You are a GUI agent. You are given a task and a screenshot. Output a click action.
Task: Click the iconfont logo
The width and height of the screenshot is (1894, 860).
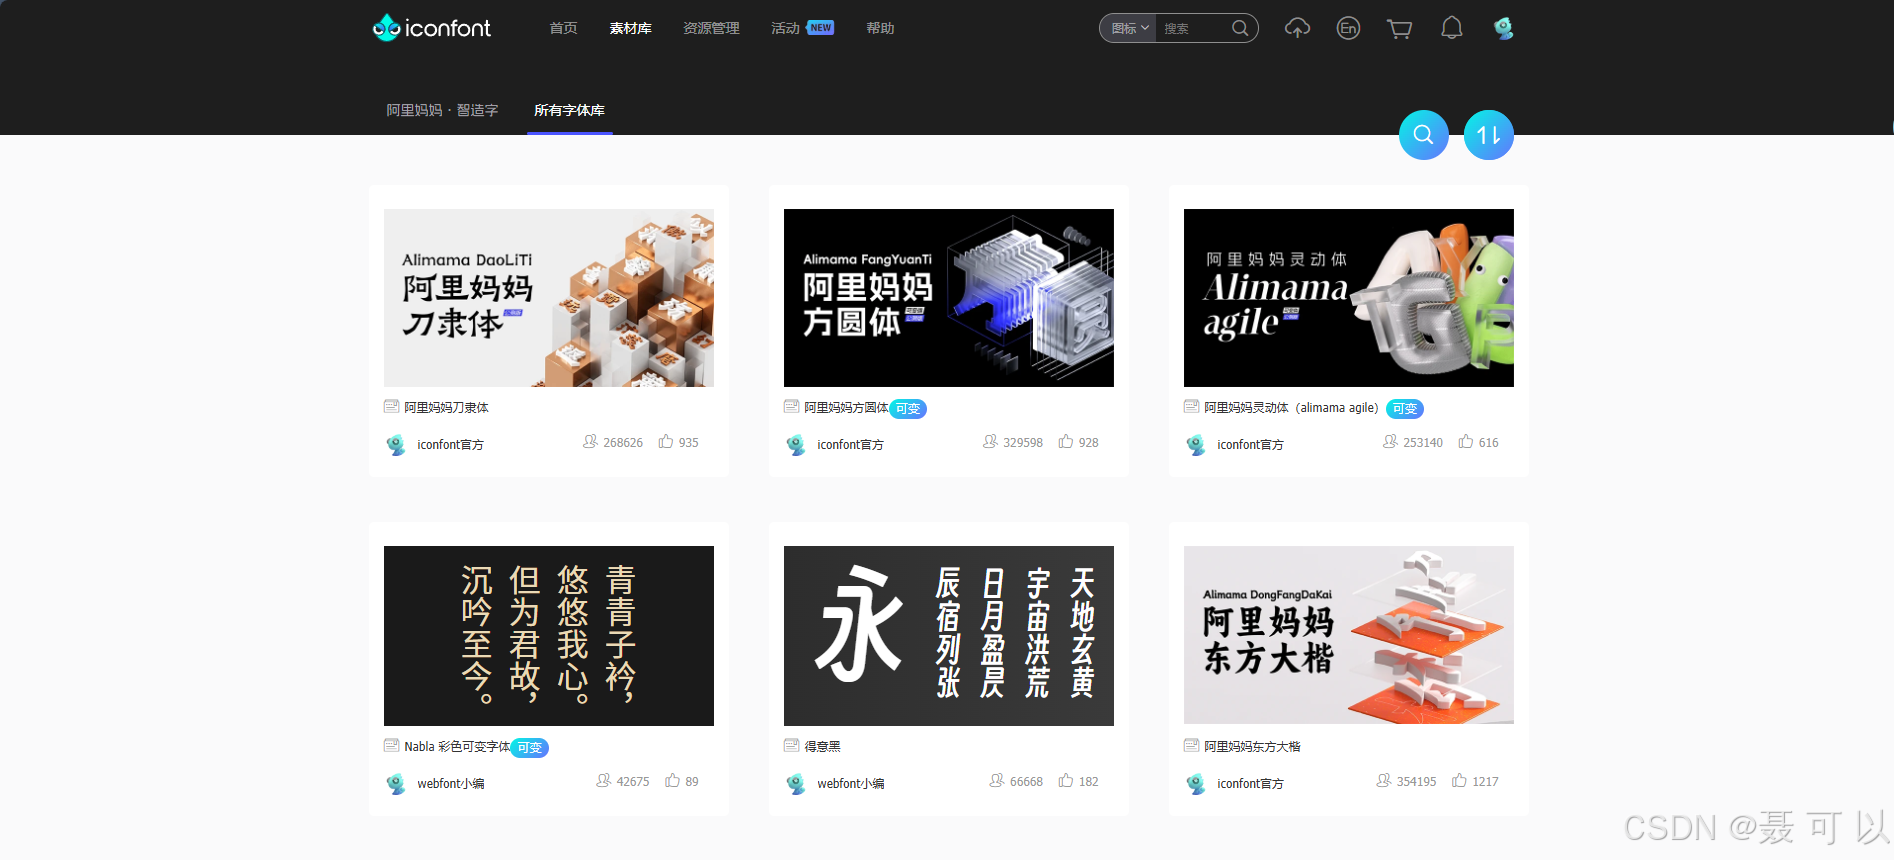pyautogui.click(x=431, y=28)
